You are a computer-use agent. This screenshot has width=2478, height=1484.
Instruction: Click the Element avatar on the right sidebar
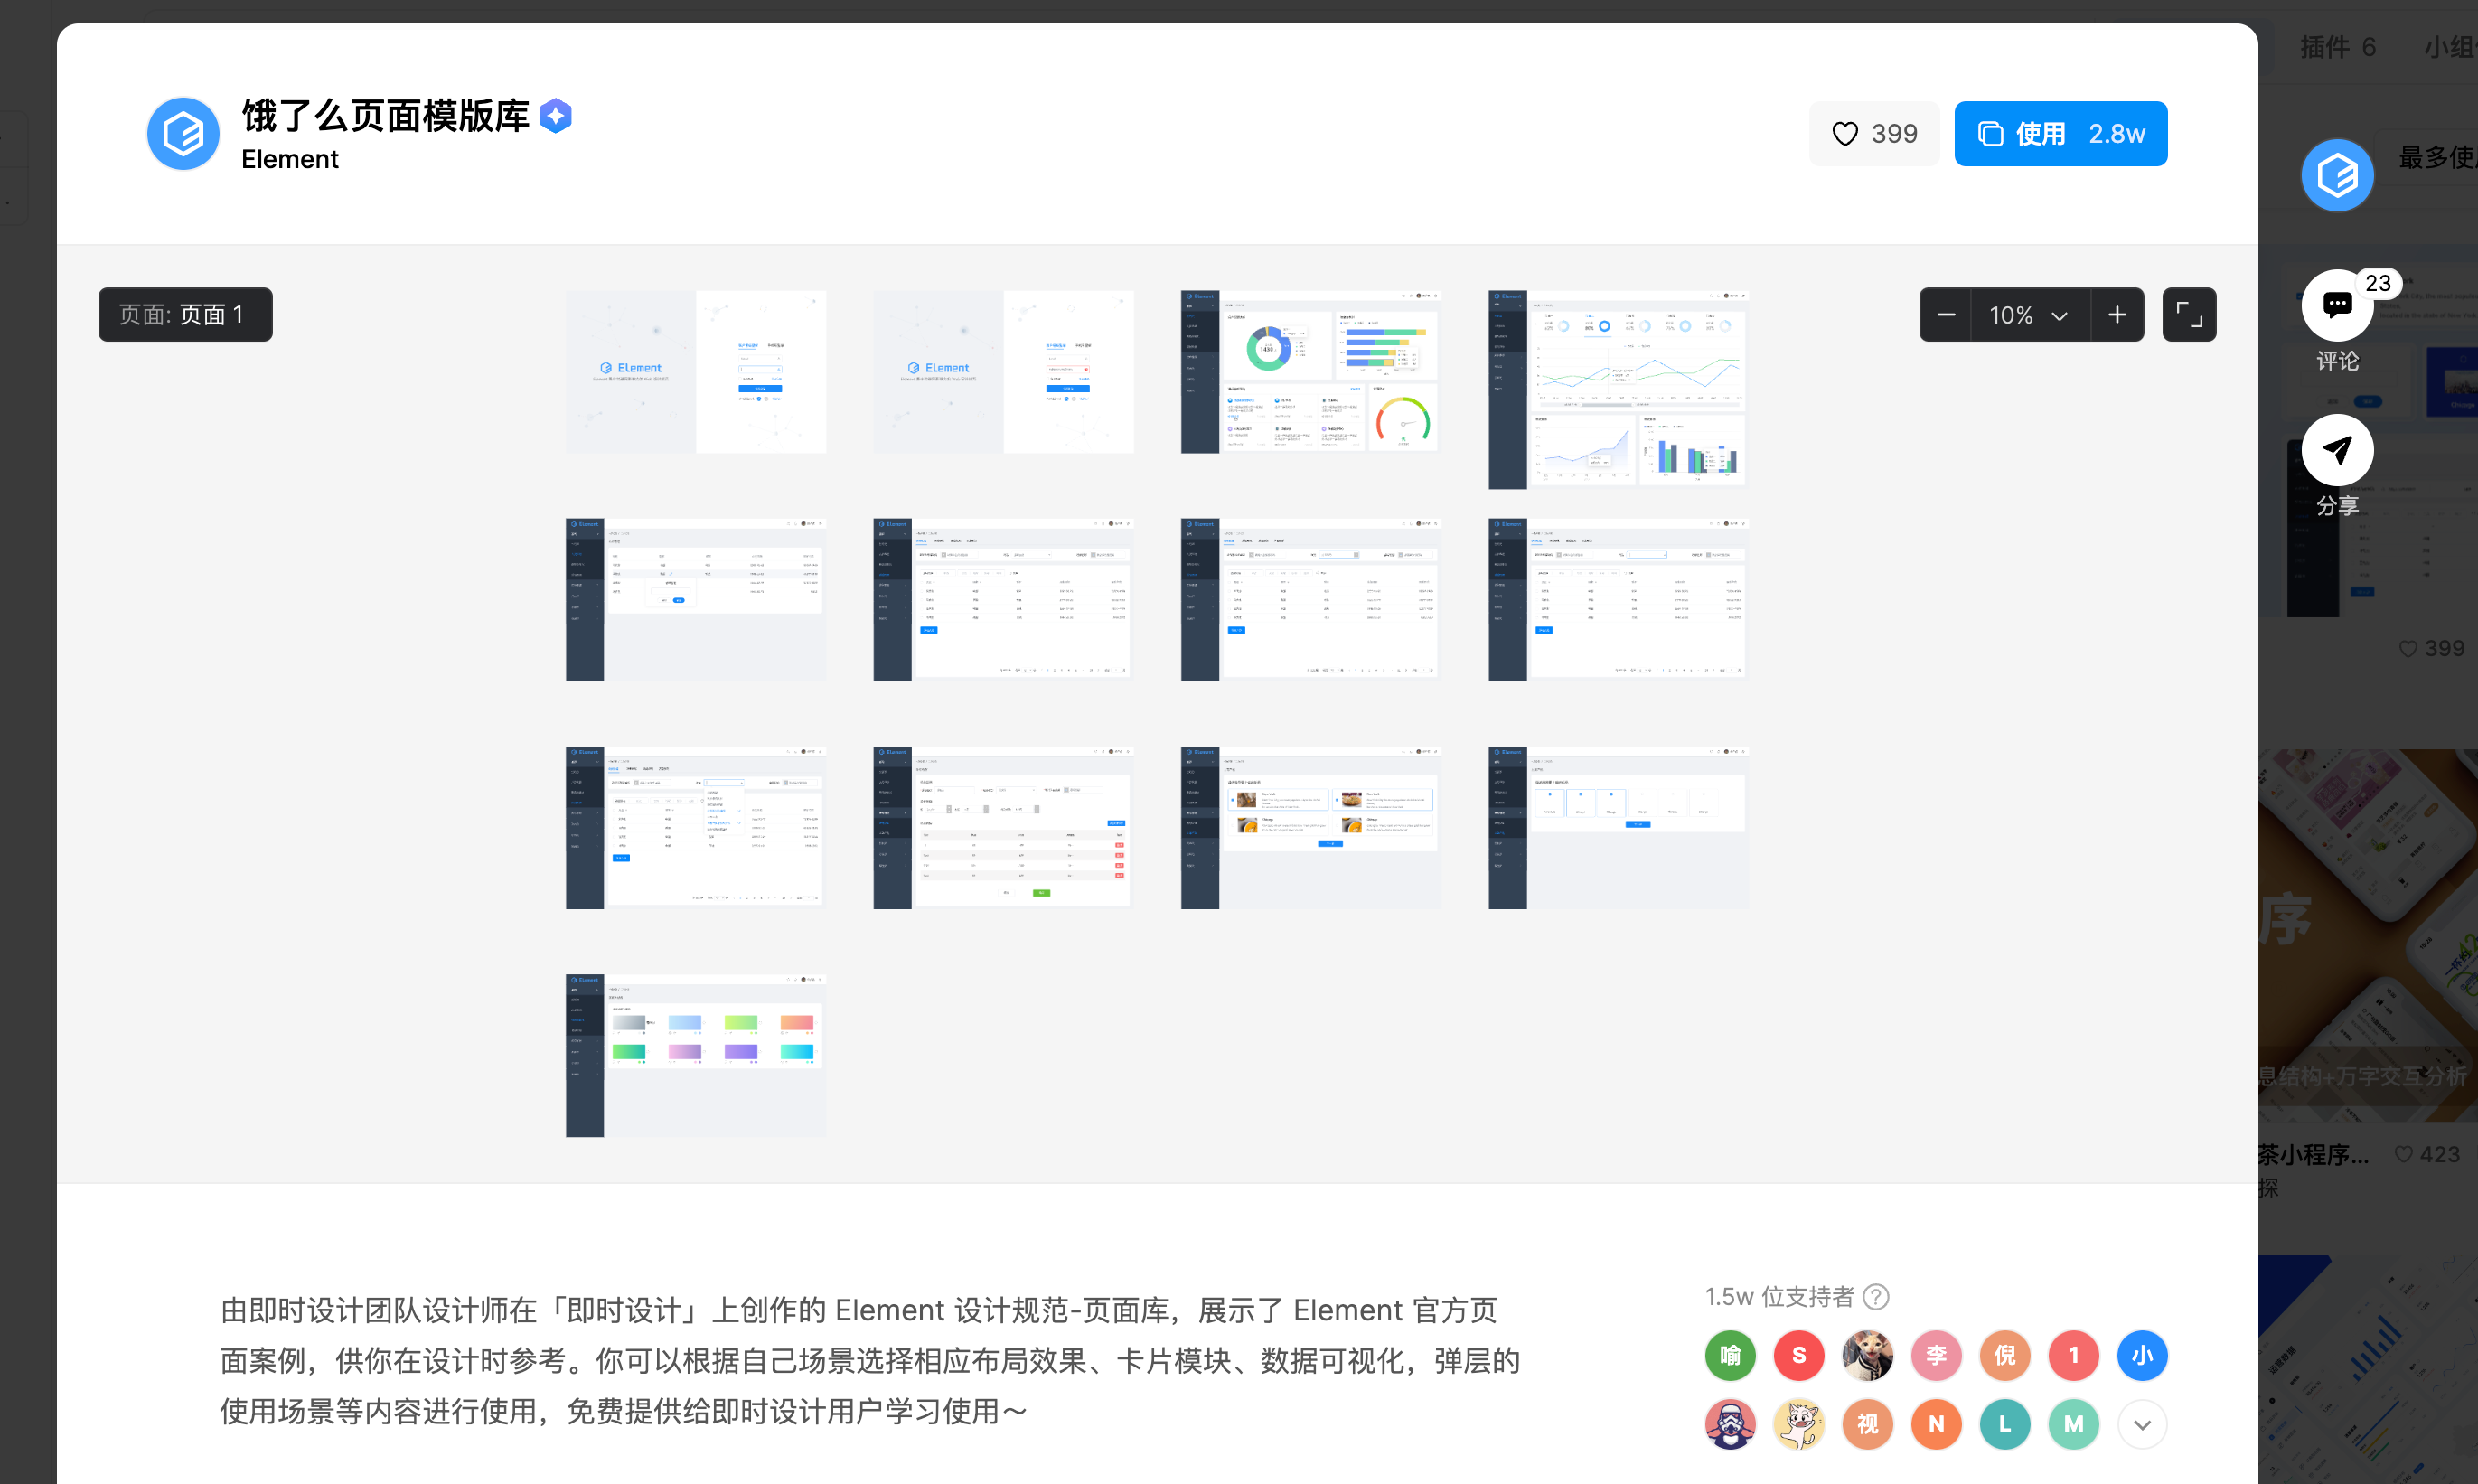click(x=2337, y=175)
